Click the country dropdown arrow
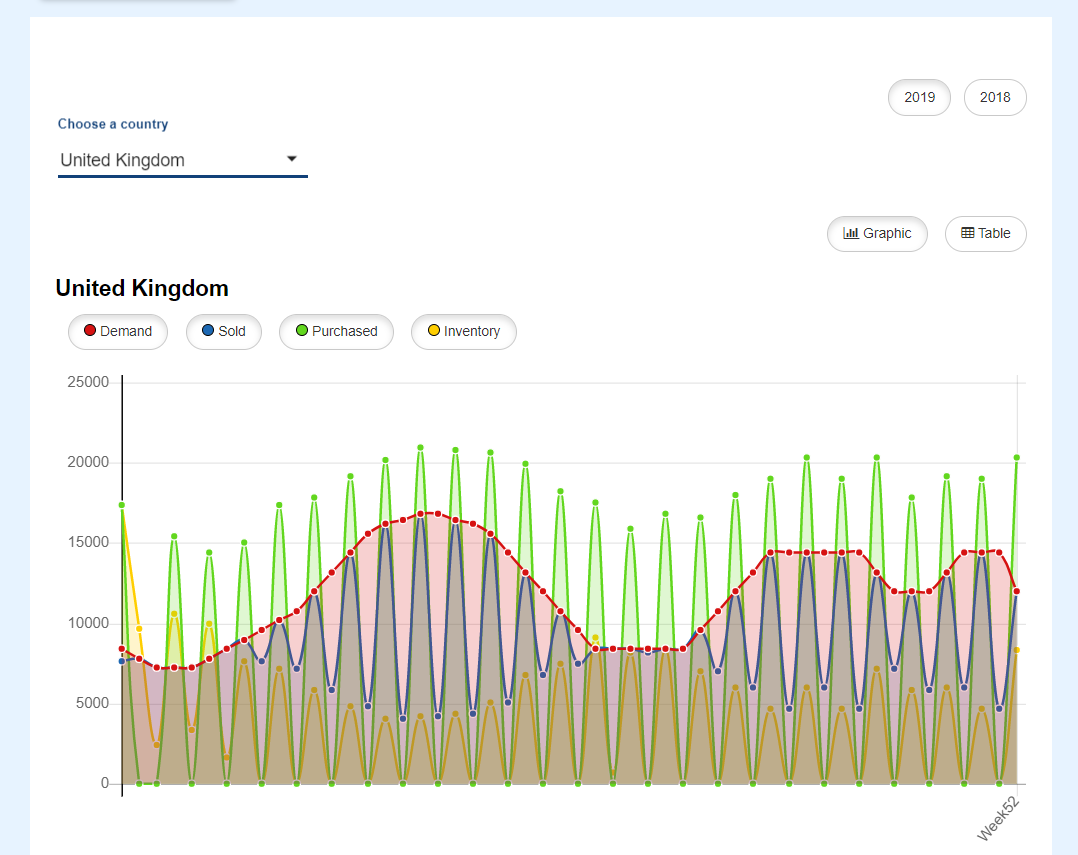 point(292,159)
